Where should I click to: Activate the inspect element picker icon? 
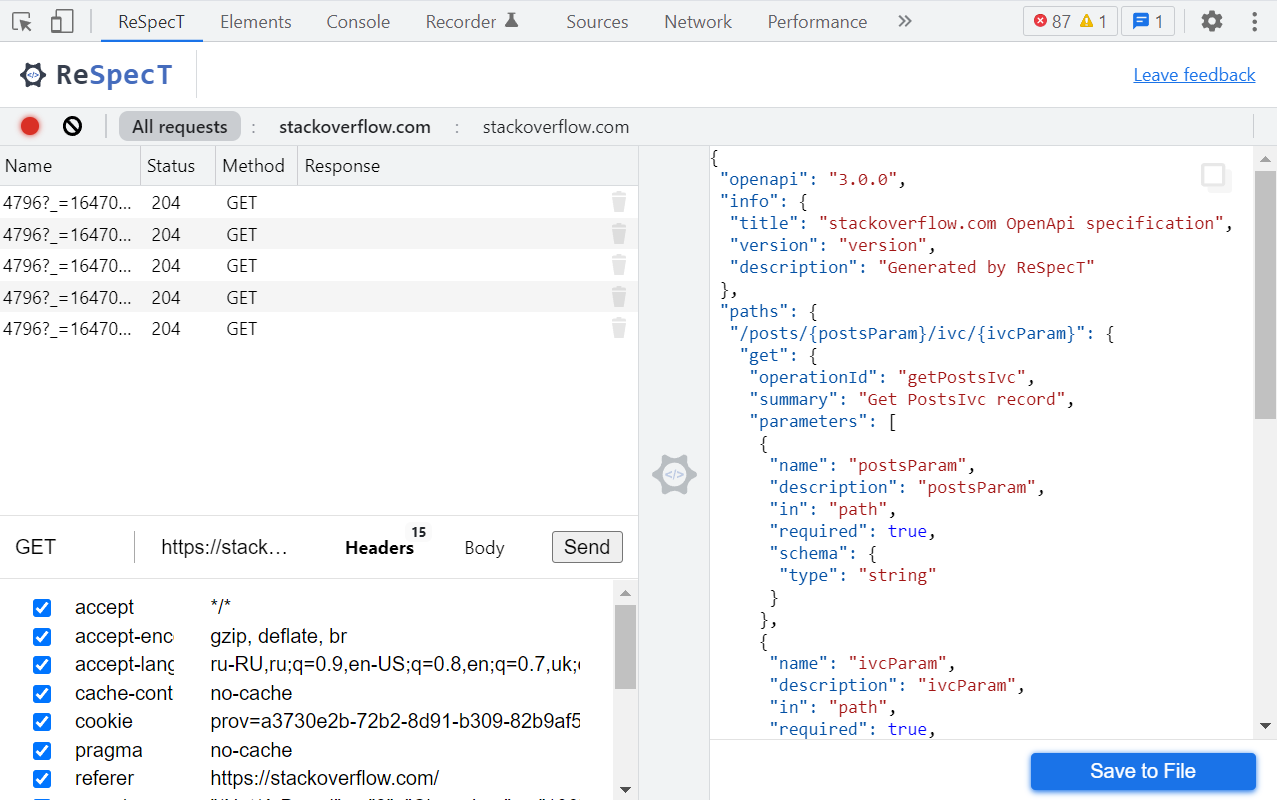coord(22,21)
